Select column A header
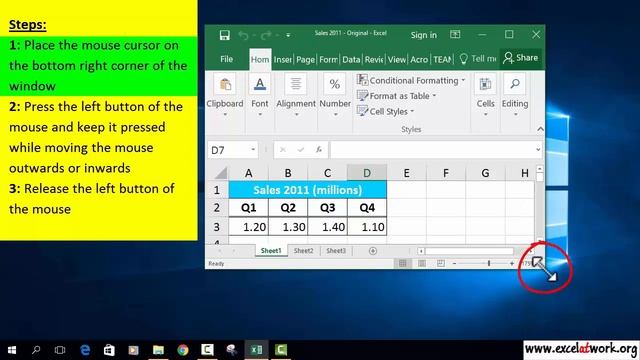The width and height of the screenshot is (640, 360). 249,173
